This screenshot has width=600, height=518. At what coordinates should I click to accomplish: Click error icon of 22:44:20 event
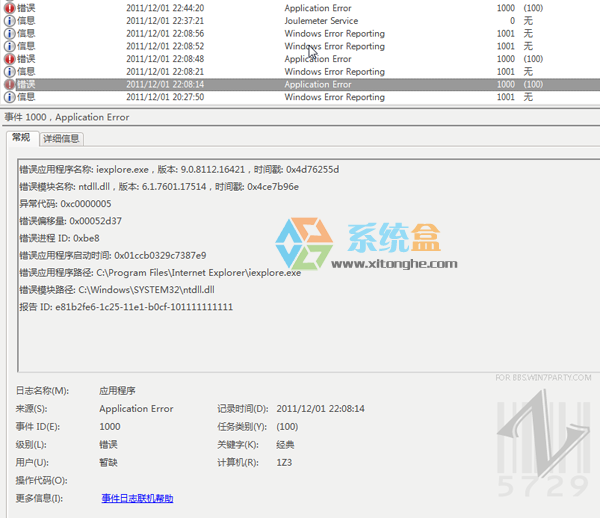pyautogui.click(x=10, y=8)
